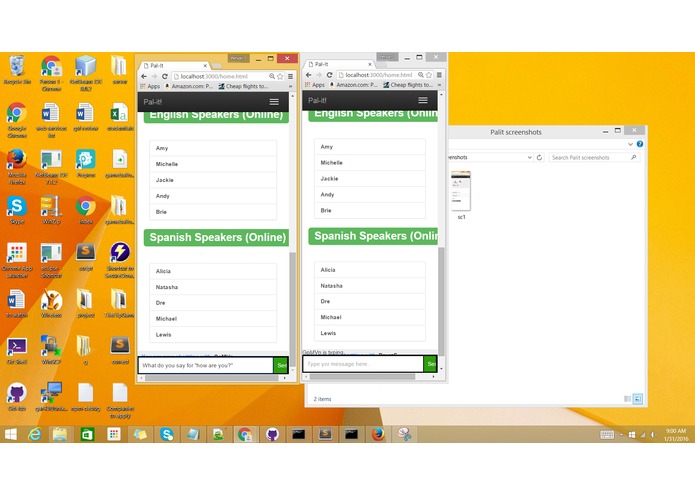This screenshot has width=695, height=494.
Task: Open GitHub from the taskbar
Action: point(272,434)
